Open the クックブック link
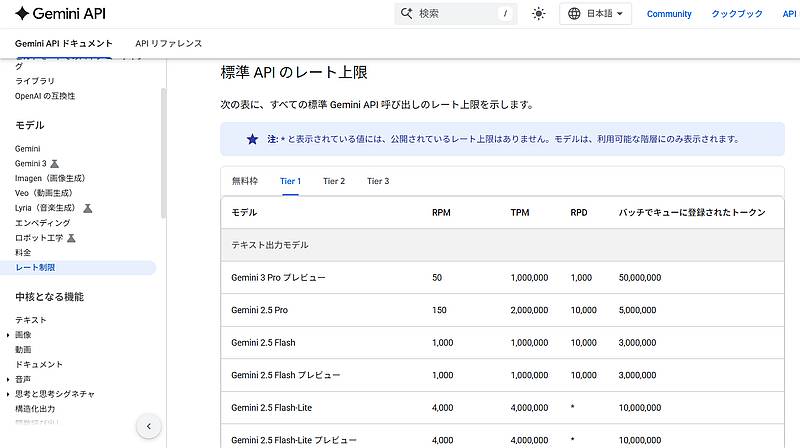Image resolution: width=800 pixels, height=448 pixels. (737, 14)
